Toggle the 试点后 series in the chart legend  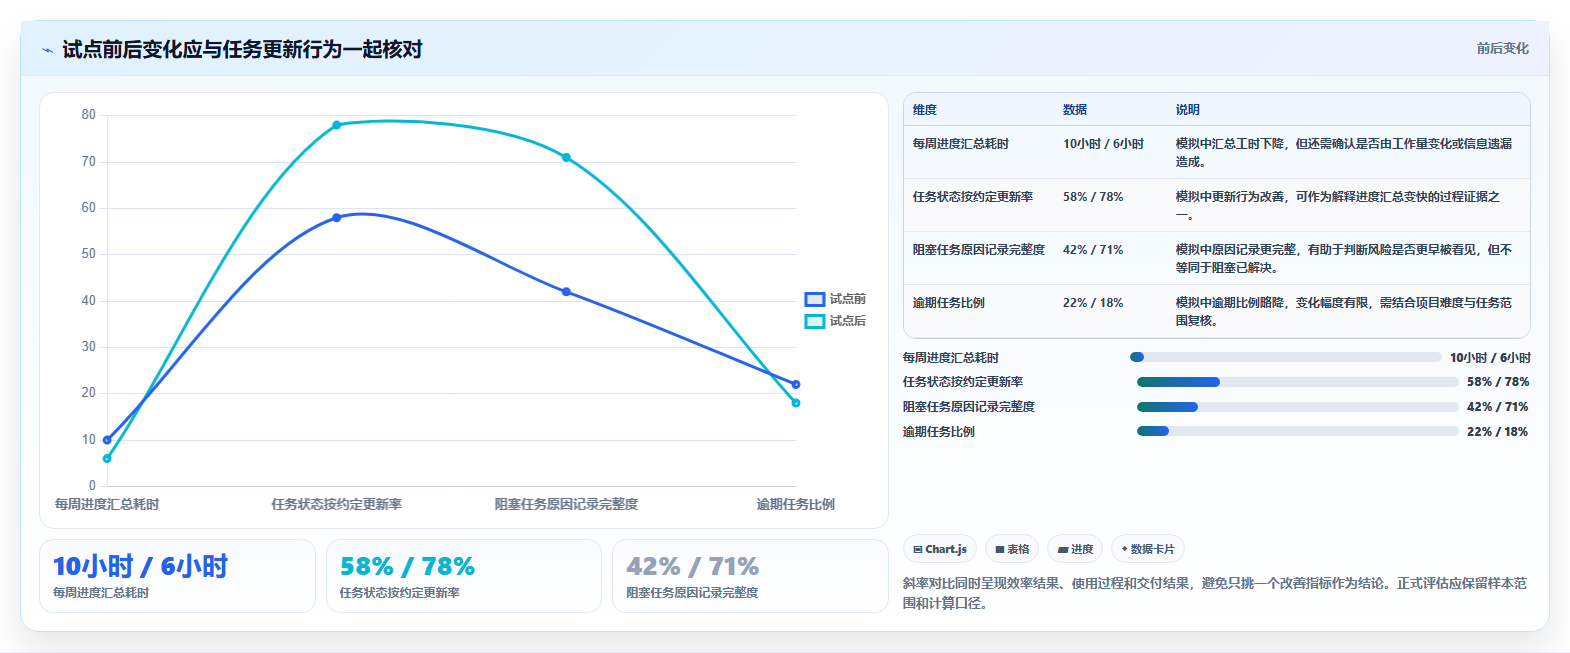pyautogui.click(x=835, y=321)
